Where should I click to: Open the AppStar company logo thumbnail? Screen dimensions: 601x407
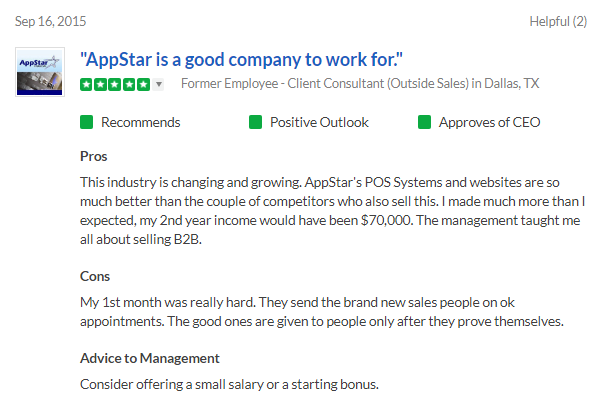tap(40, 72)
